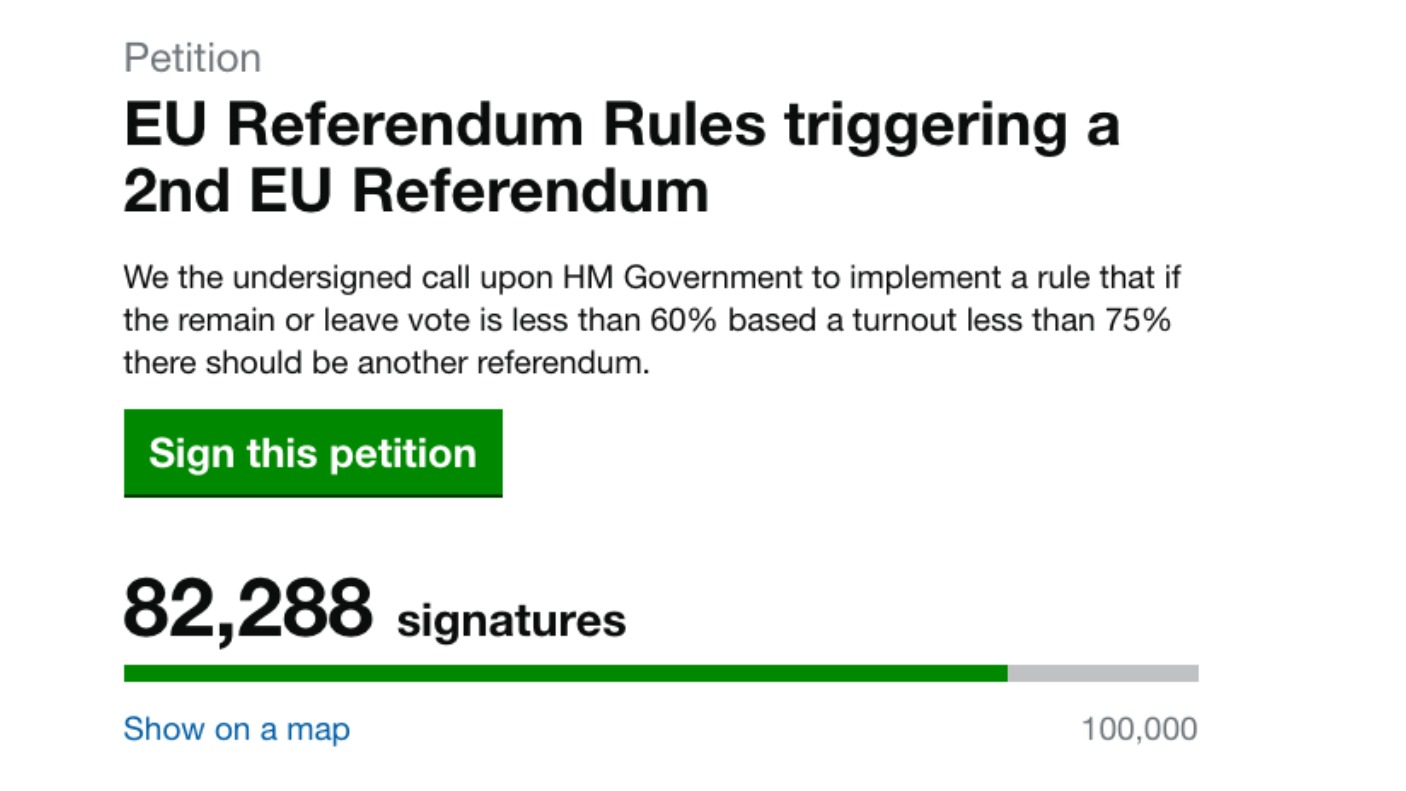Click the description line starting 'the remain or leave'
1406x791 pixels.
pyautogui.click(x=647, y=321)
